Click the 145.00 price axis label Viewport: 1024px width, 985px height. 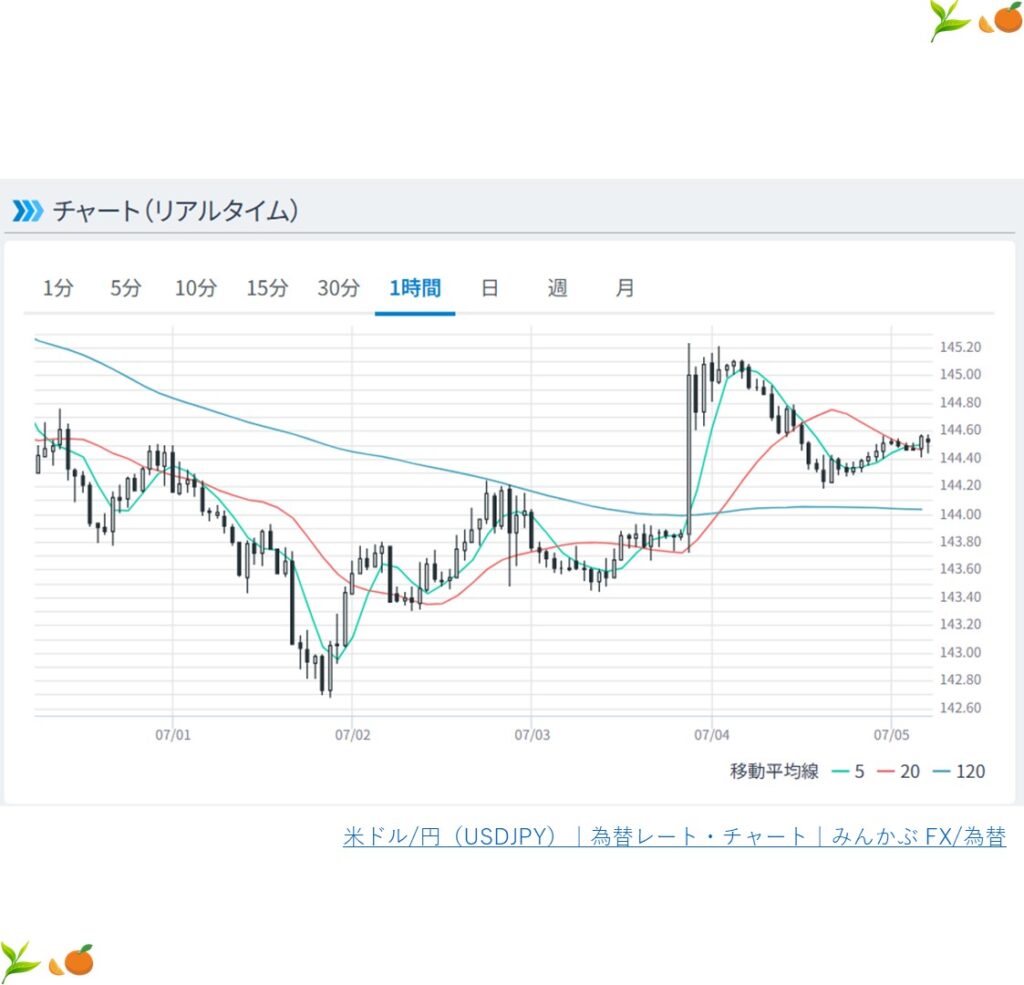click(x=960, y=375)
